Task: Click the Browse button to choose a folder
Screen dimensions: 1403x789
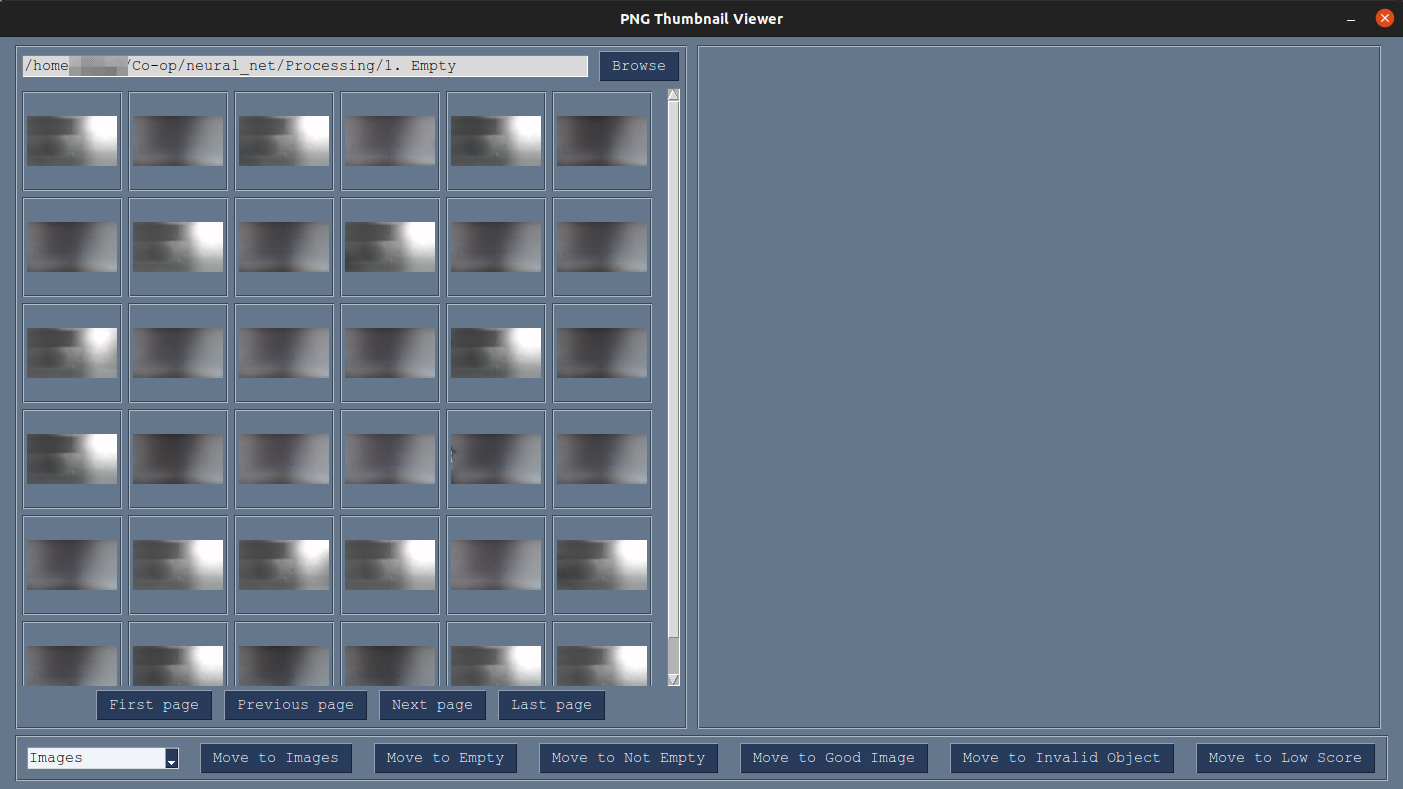Action: pyautogui.click(x=639, y=65)
